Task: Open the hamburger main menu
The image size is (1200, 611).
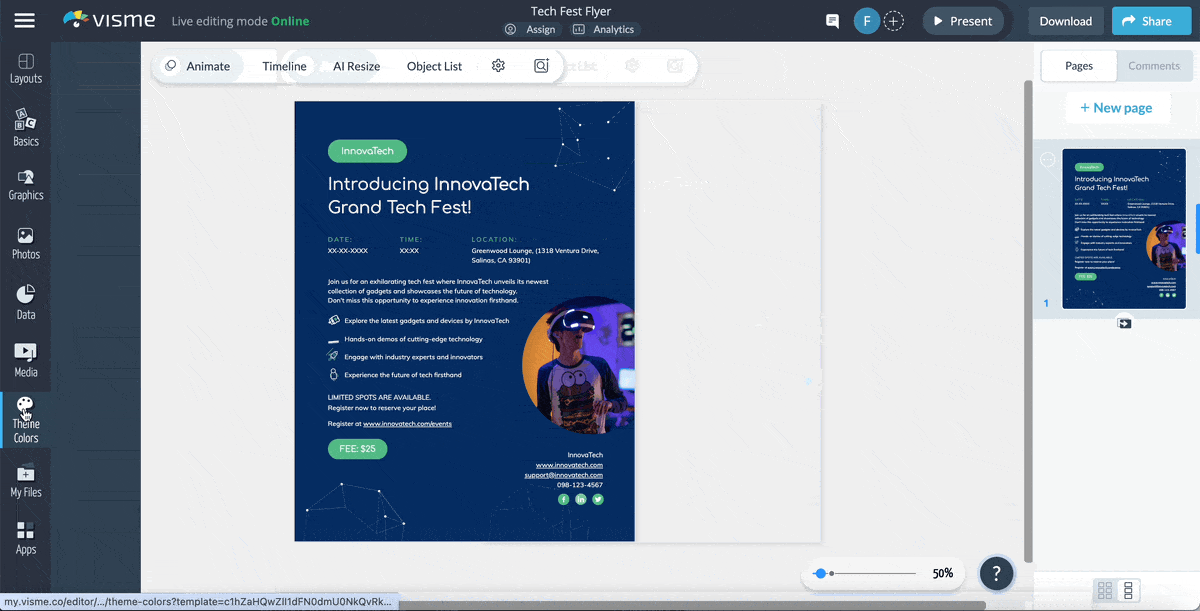Action: coord(25,21)
